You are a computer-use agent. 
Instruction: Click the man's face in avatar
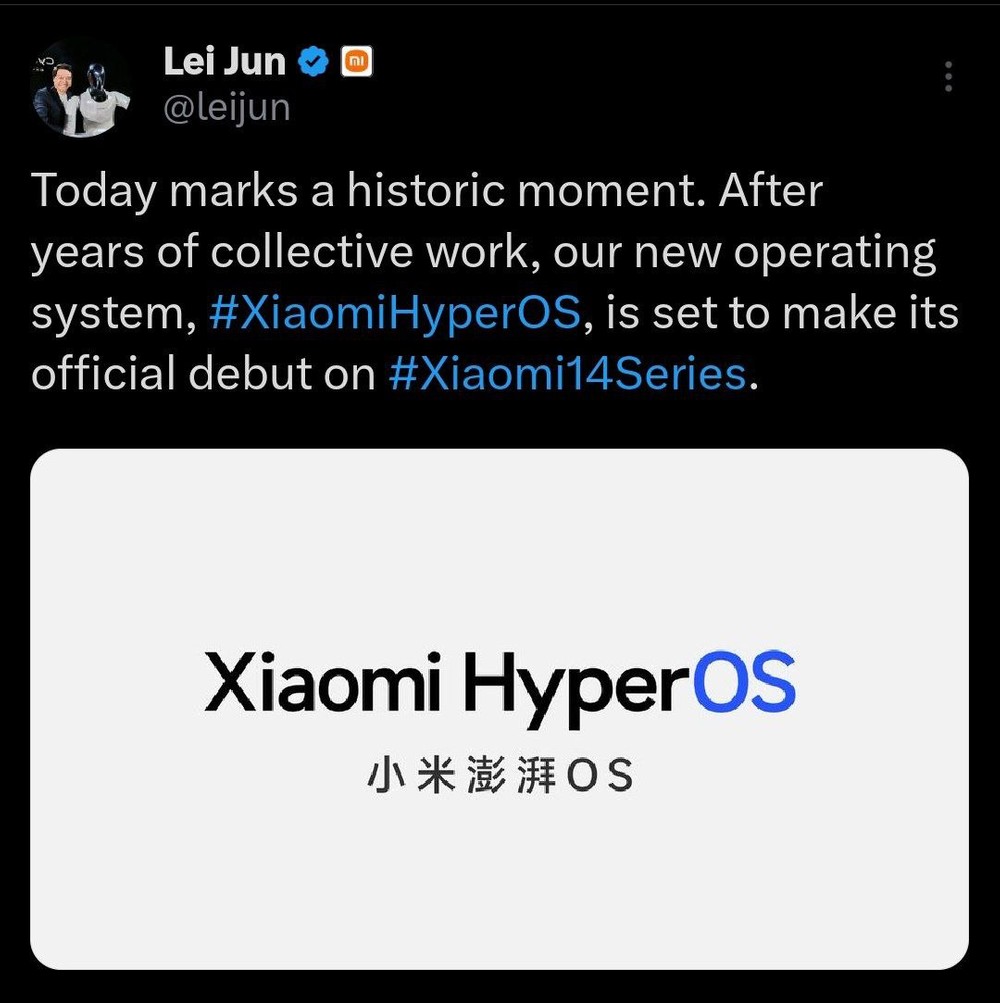(x=60, y=76)
